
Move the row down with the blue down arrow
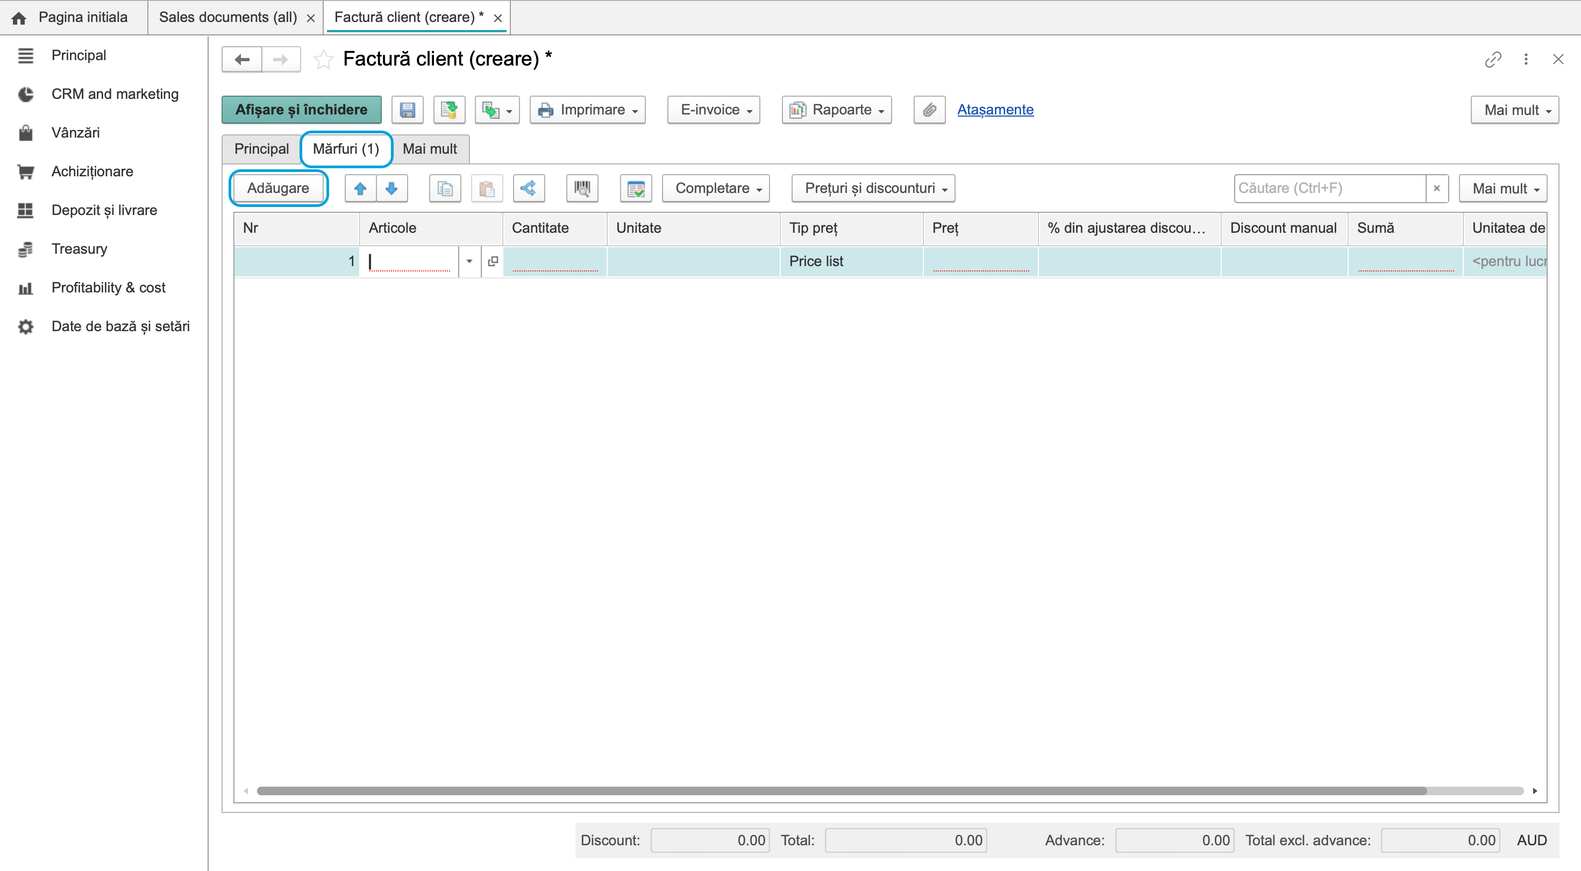point(392,188)
